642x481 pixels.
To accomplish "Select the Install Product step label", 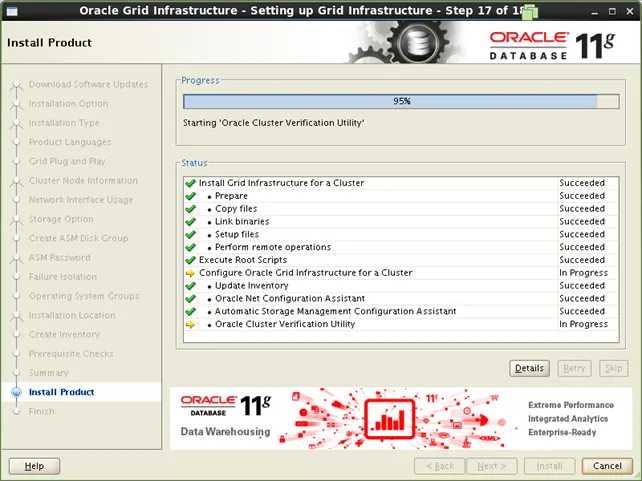I will tap(61, 392).
